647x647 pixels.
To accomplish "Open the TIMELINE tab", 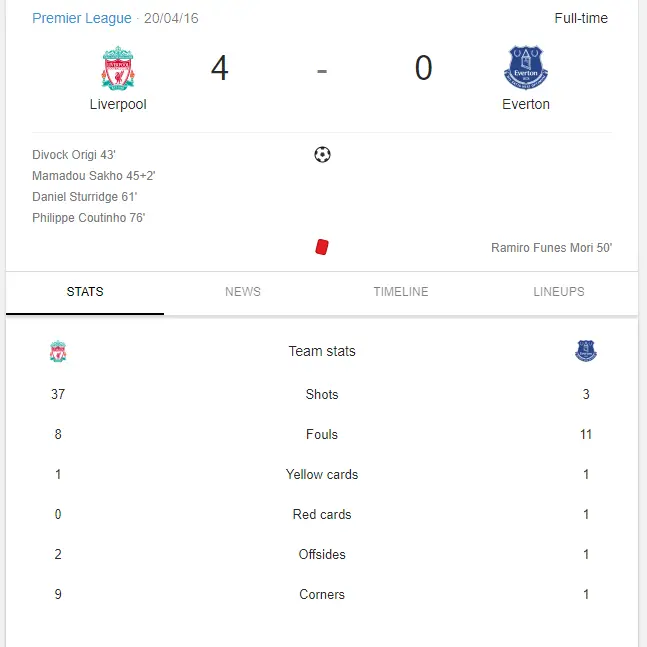I will coord(401,292).
